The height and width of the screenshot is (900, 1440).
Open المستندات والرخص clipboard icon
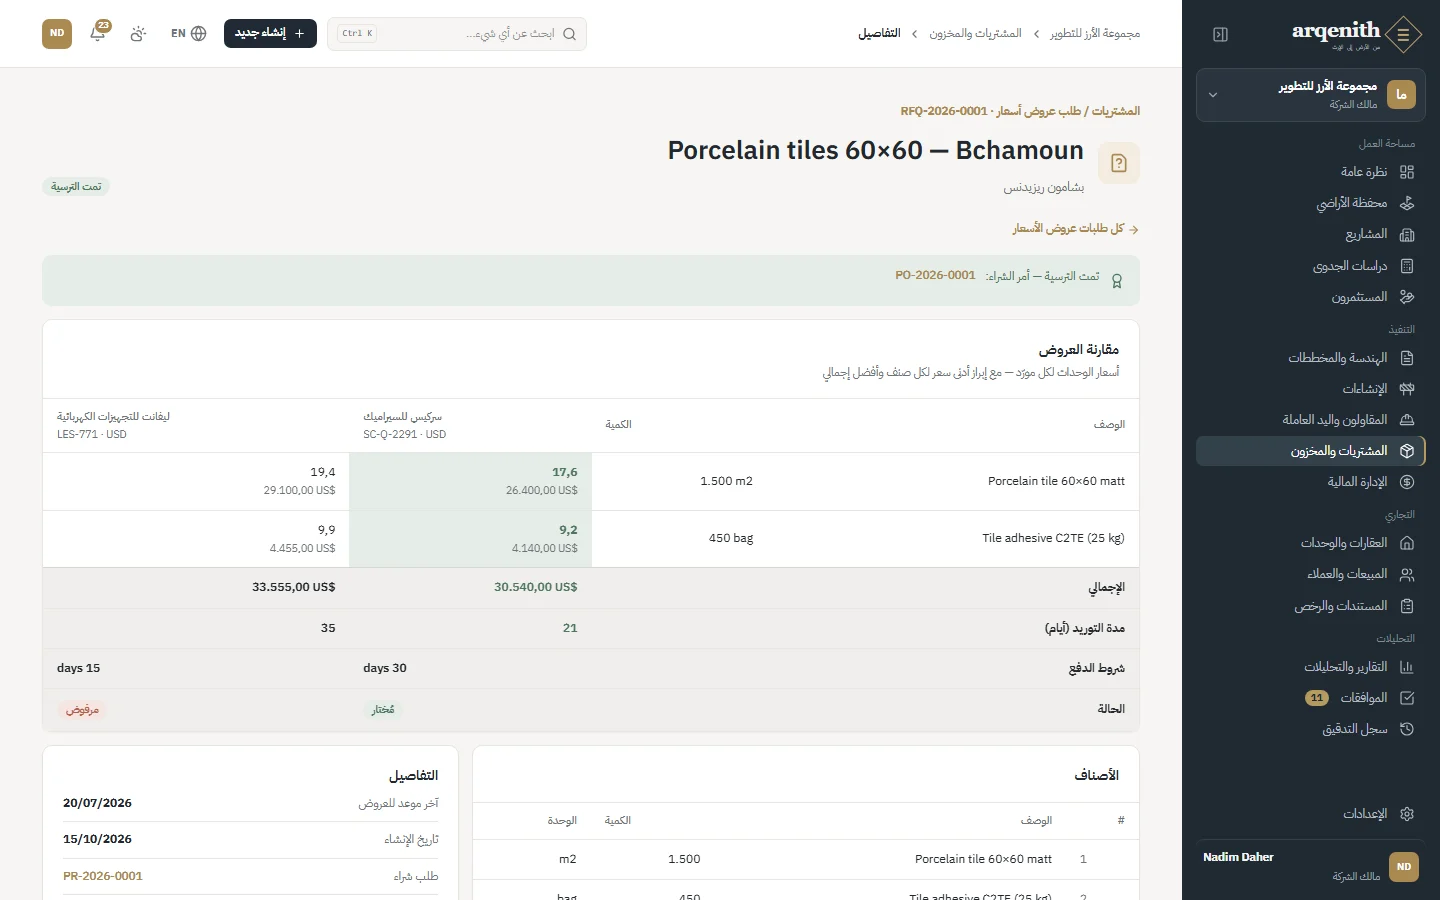click(1407, 606)
